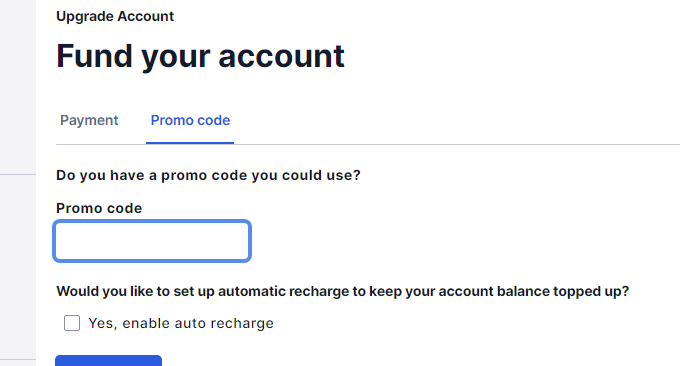The height and width of the screenshot is (366, 680).
Task: Click the automatic recharge question text
Action: coord(343,291)
